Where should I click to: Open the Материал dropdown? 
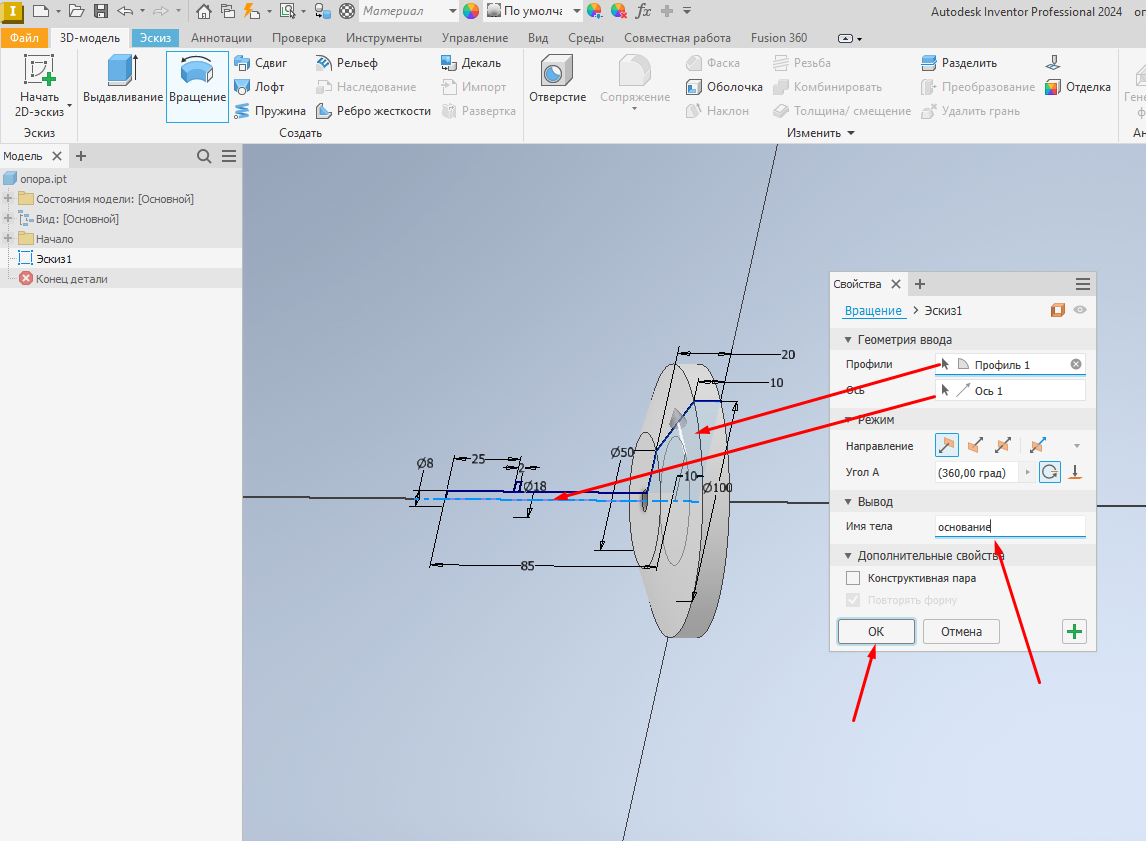pos(452,11)
